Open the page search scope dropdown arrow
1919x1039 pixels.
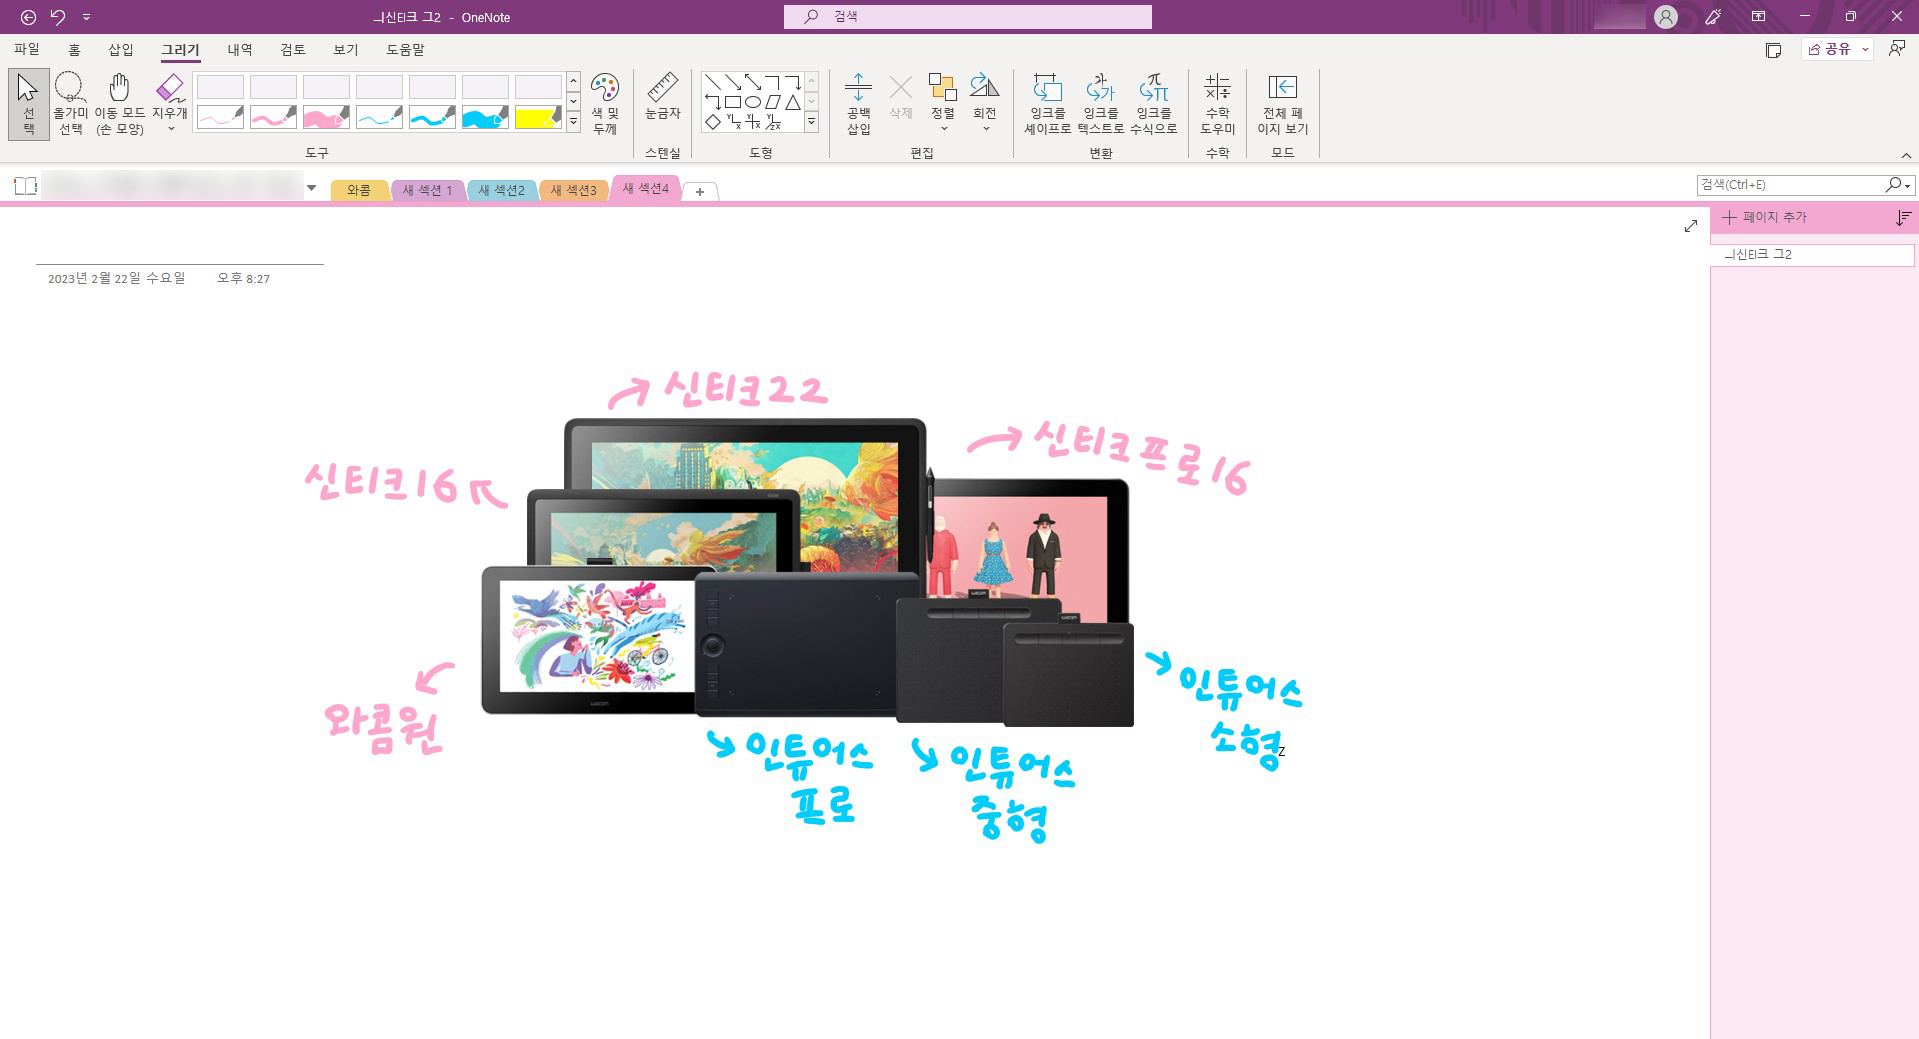[1908, 186]
